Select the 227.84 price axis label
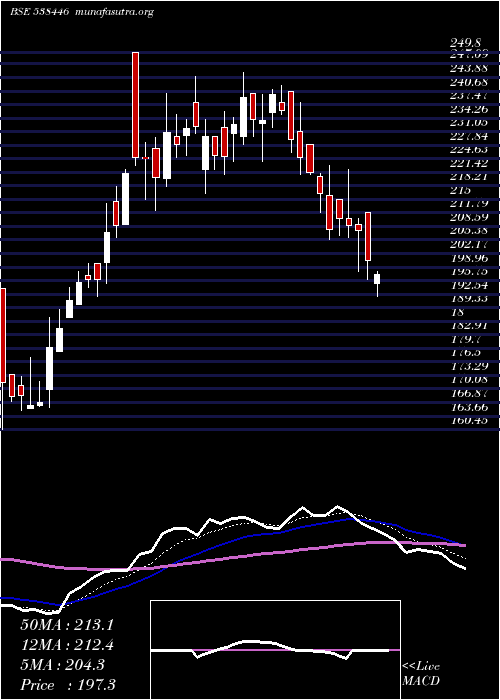Screen dimensions: 500x700 pyautogui.click(x=469, y=136)
